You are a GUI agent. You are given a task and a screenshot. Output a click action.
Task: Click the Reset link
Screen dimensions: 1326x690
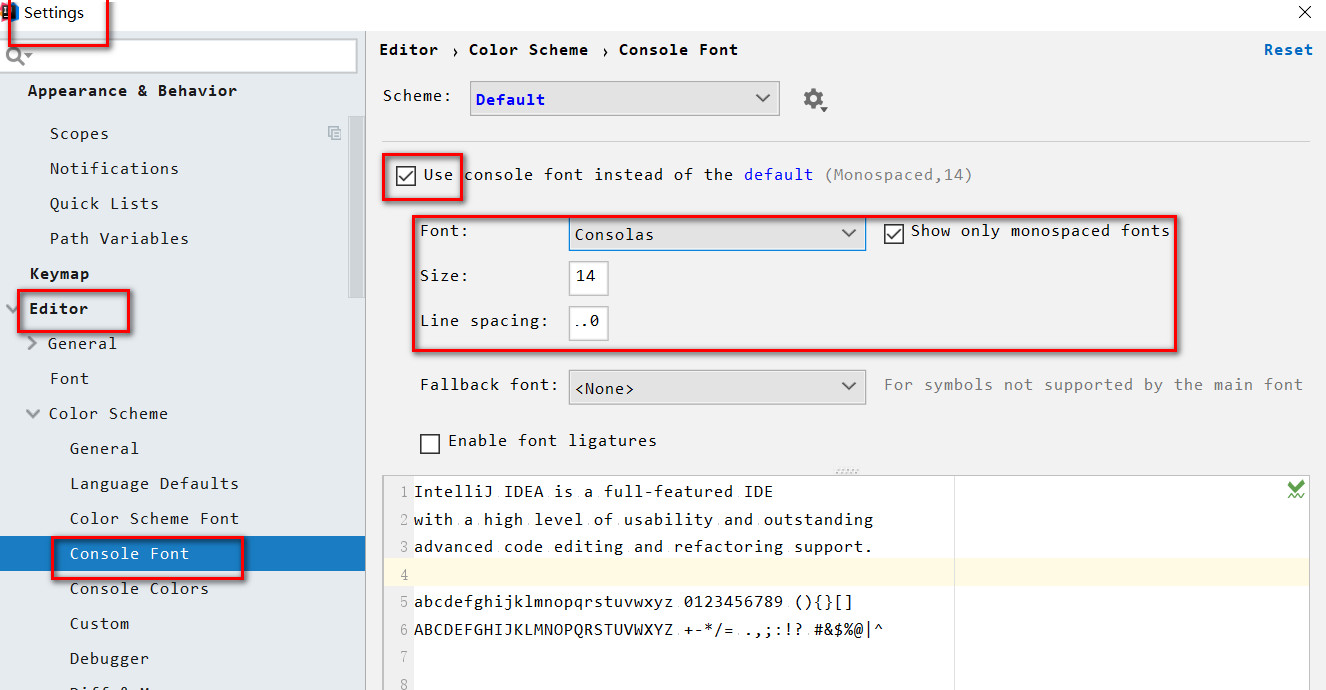click(x=1288, y=50)
